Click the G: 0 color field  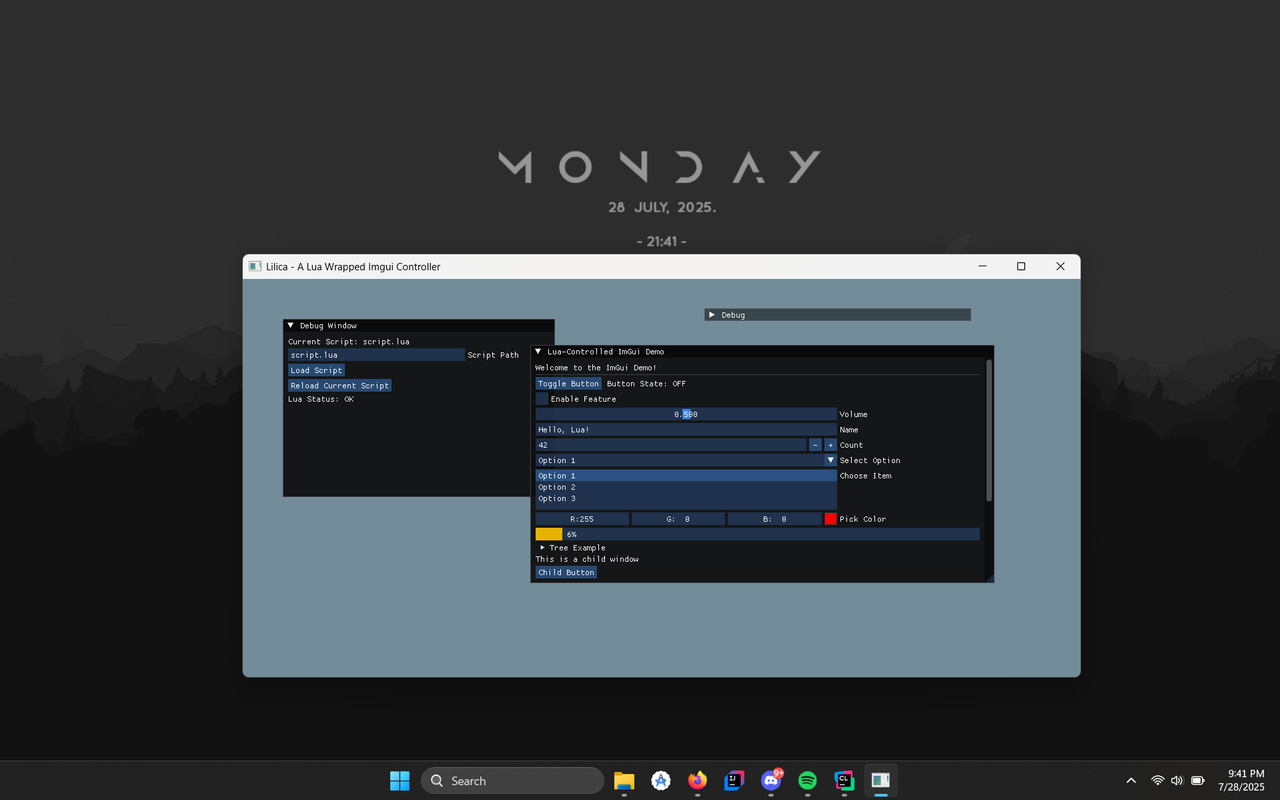(x=678, y=519)
